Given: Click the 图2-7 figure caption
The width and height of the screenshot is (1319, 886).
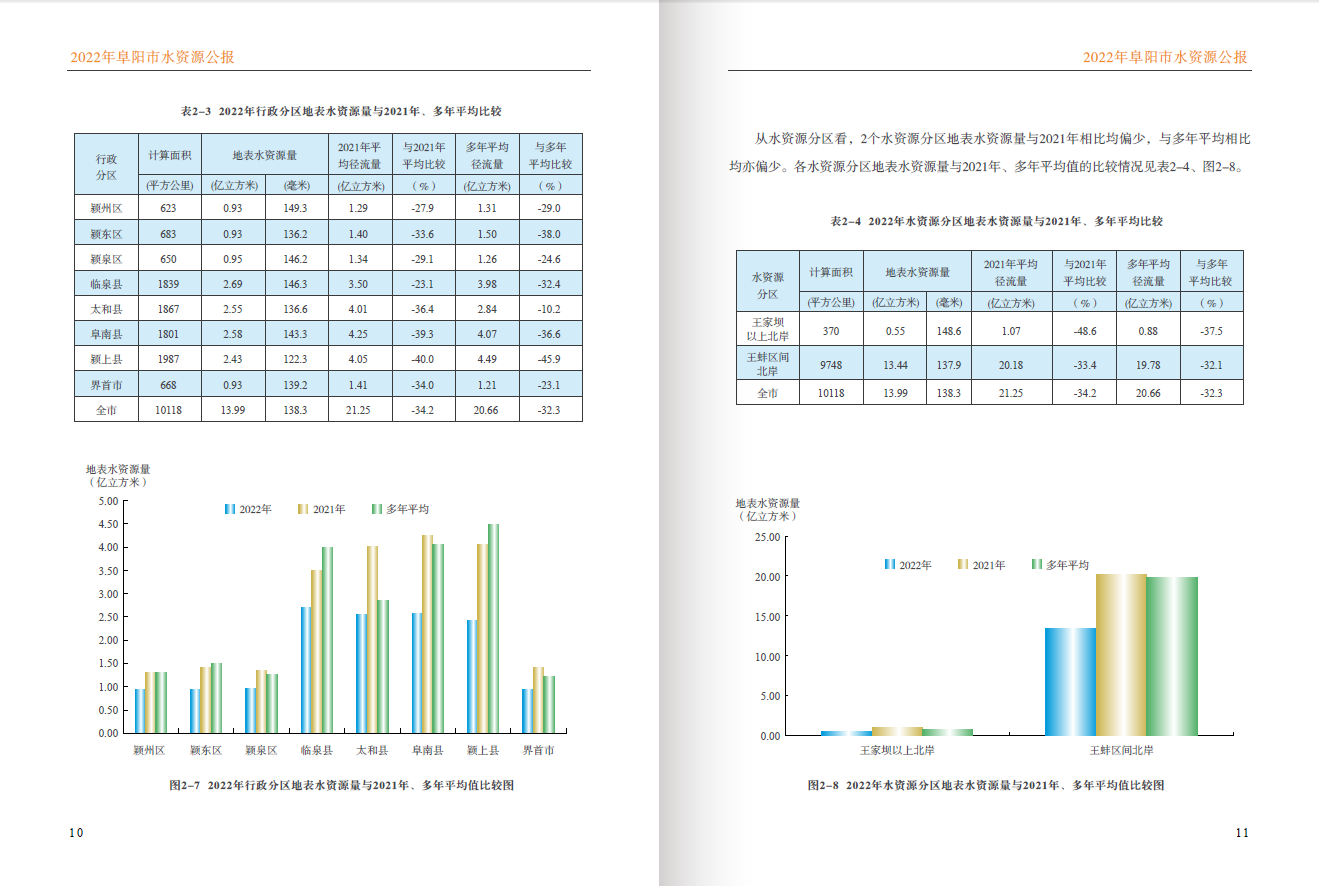Looking at the screenshot, I should pyautogui.click(x=346, y=787).
